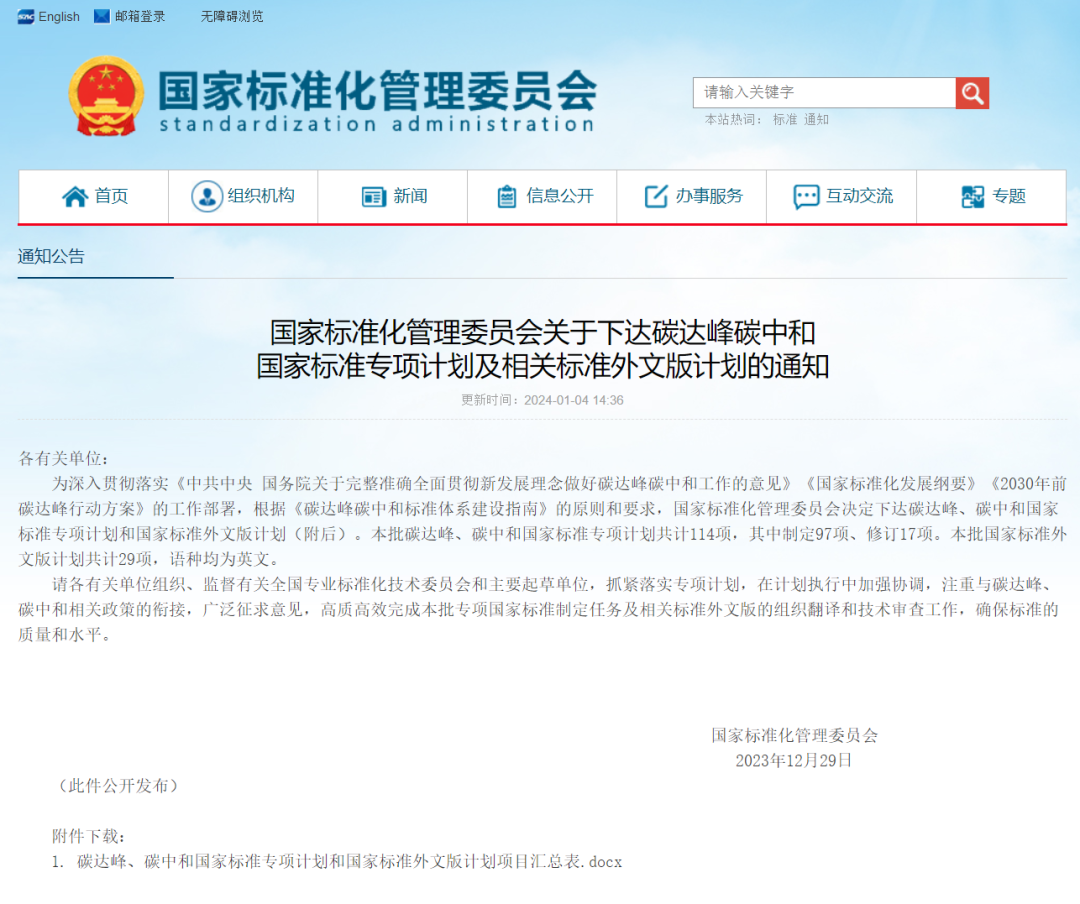Click the person icon next to 组织机构
Viewport: 1080px width, 904px height.
click(x=207, y=196)
